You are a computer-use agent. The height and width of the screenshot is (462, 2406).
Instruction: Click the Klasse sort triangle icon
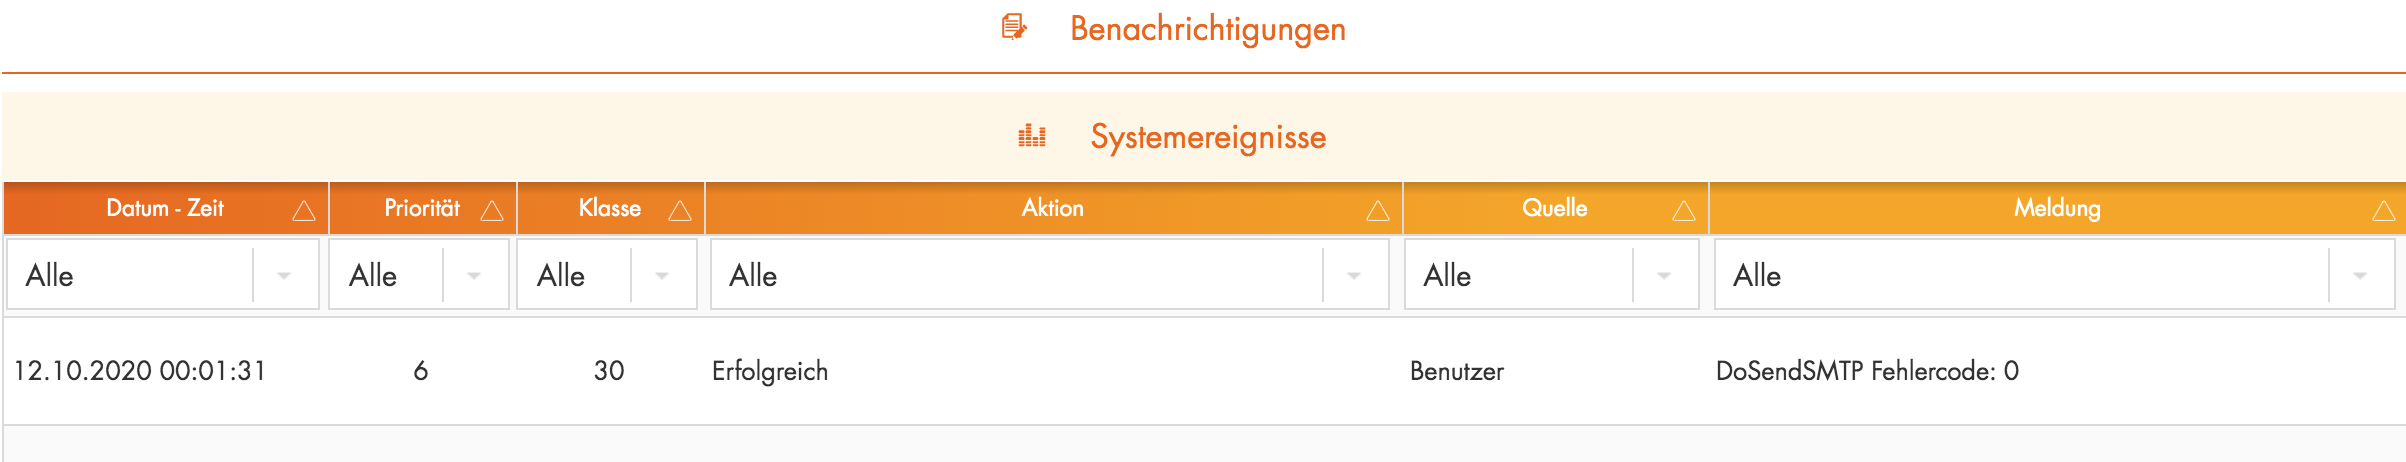click(x=680, y=210)
